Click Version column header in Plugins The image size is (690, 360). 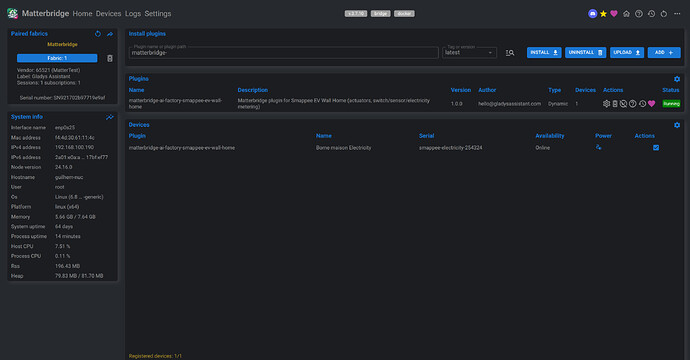coord(461,90)
